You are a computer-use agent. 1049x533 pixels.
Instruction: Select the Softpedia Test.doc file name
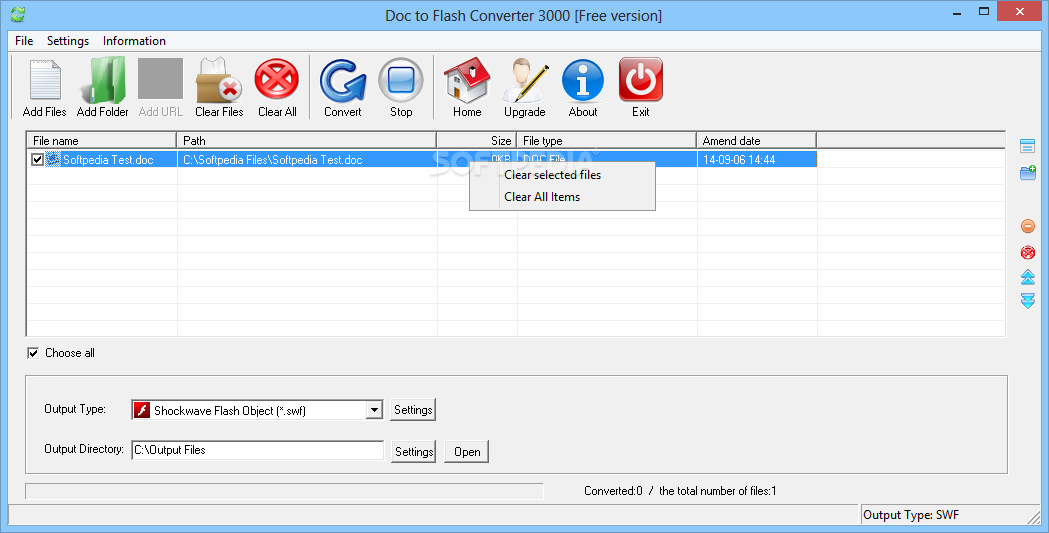pos(108,160)
